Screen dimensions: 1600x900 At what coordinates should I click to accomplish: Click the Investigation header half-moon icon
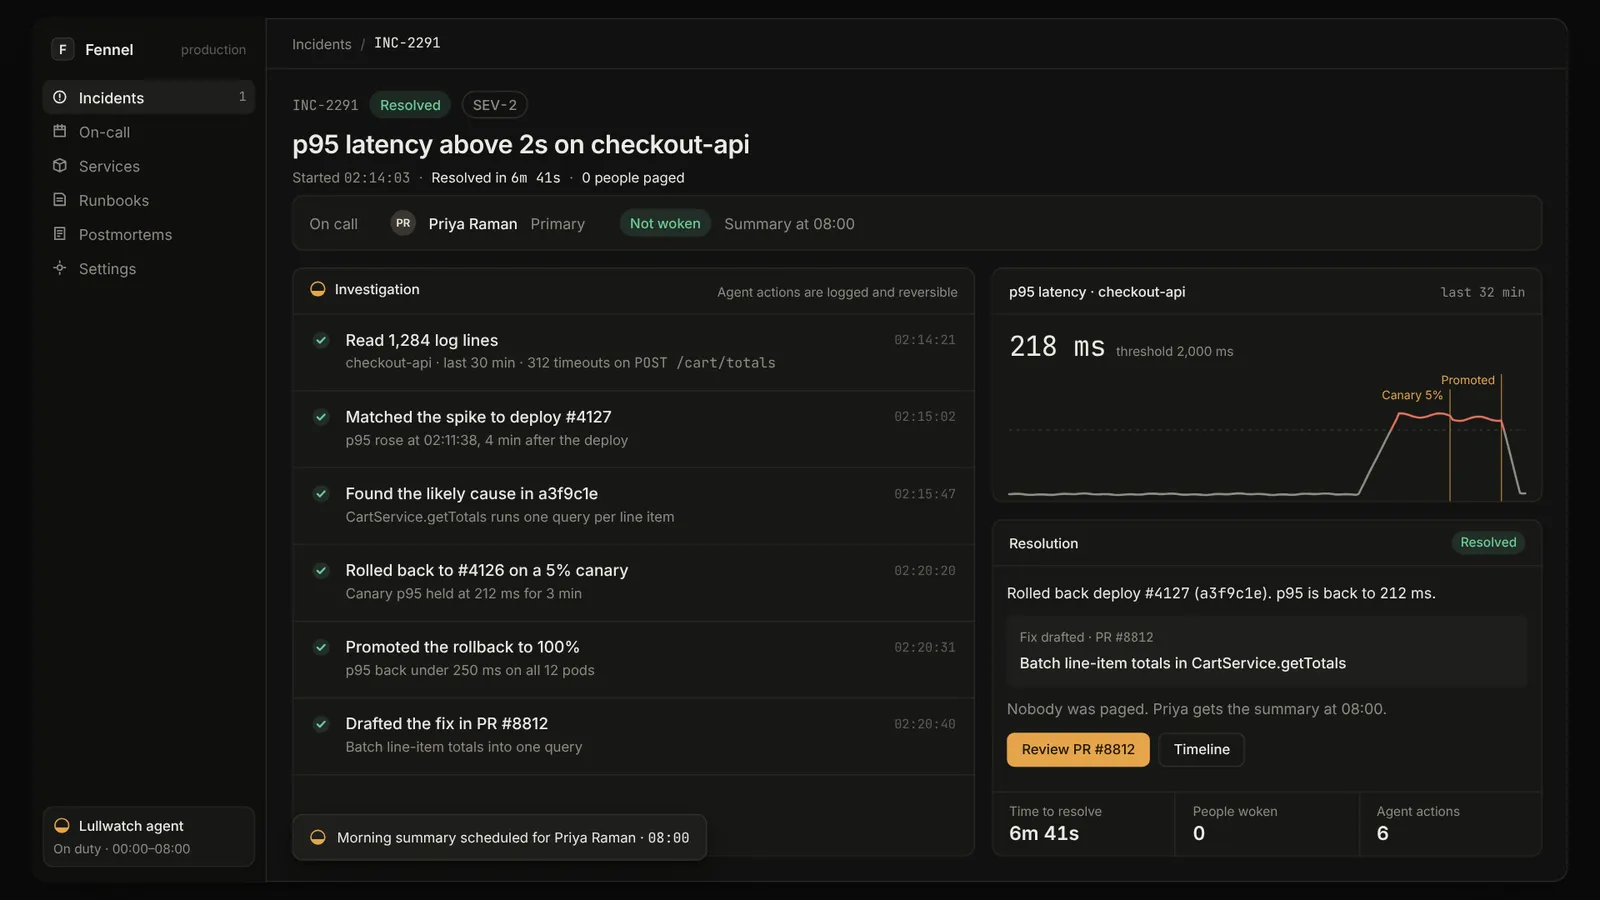(318, 289)
